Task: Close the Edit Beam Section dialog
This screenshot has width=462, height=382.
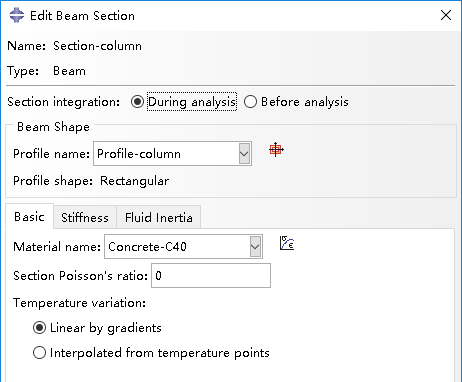Action: pos(446,15)
